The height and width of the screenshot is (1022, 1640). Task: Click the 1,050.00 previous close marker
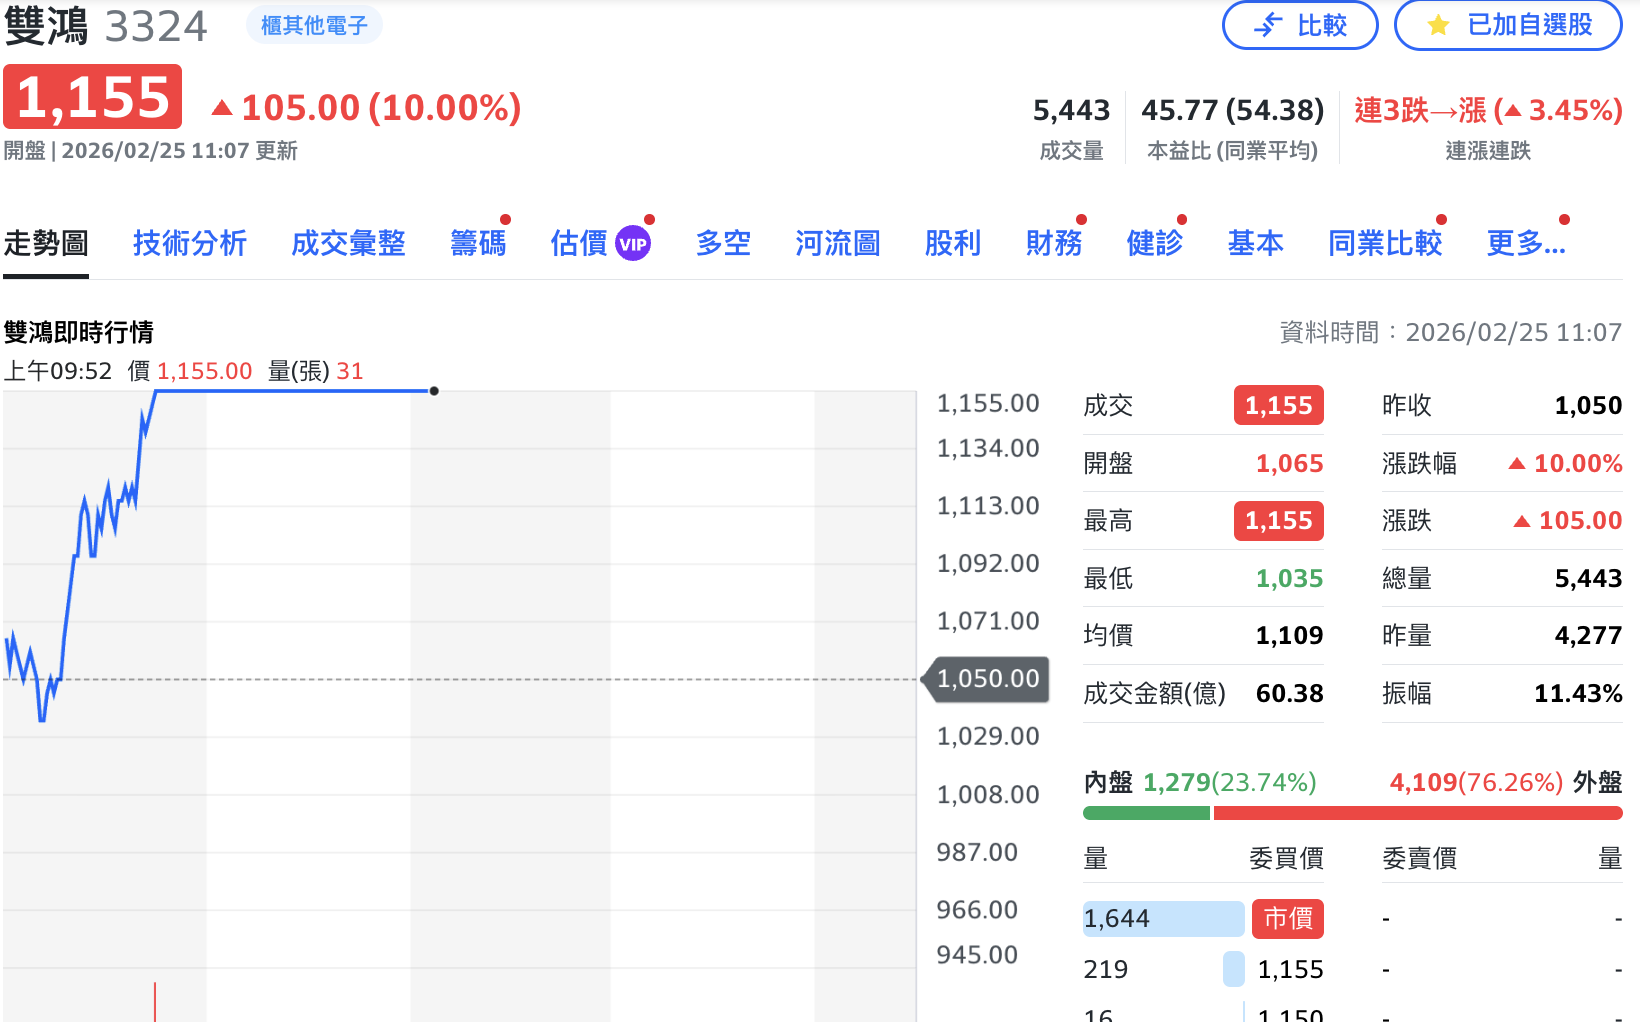pos(986,678)
